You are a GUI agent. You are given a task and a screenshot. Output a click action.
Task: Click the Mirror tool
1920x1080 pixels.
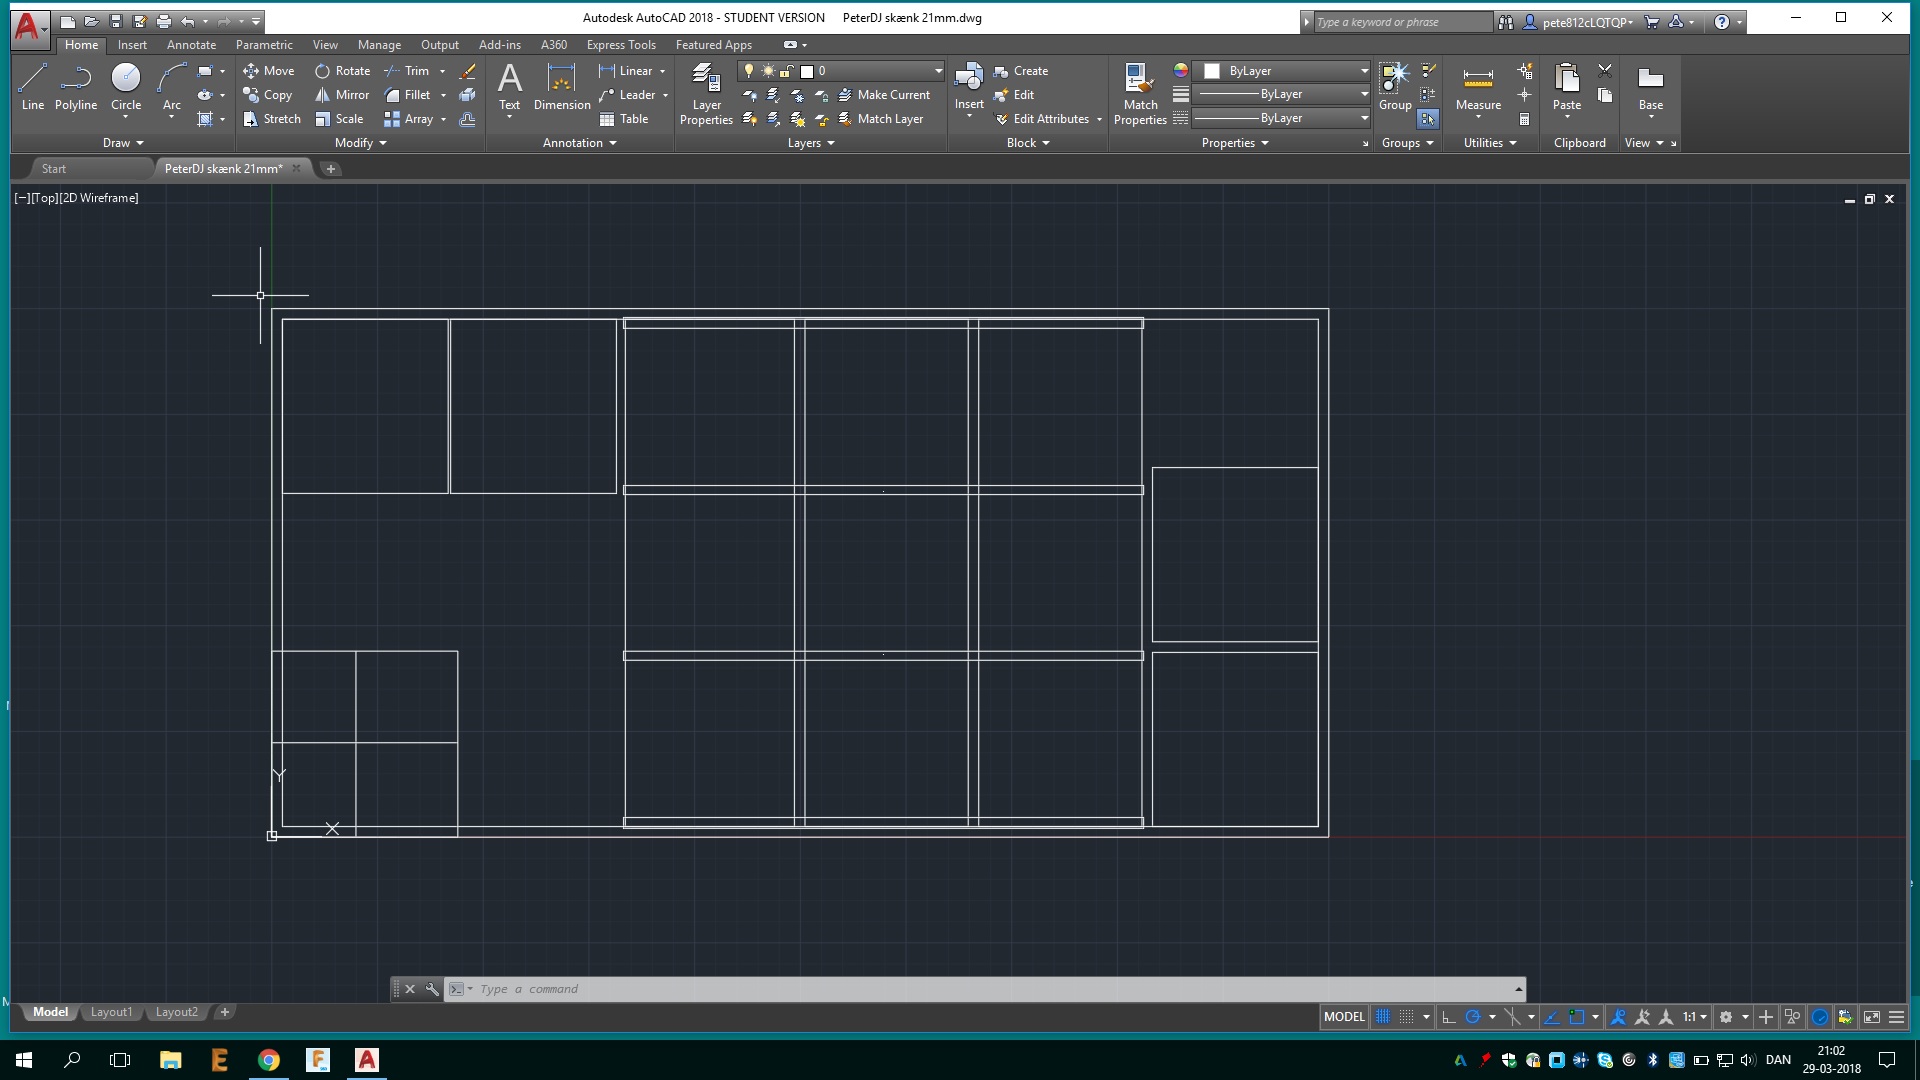(x=342, y=95)
